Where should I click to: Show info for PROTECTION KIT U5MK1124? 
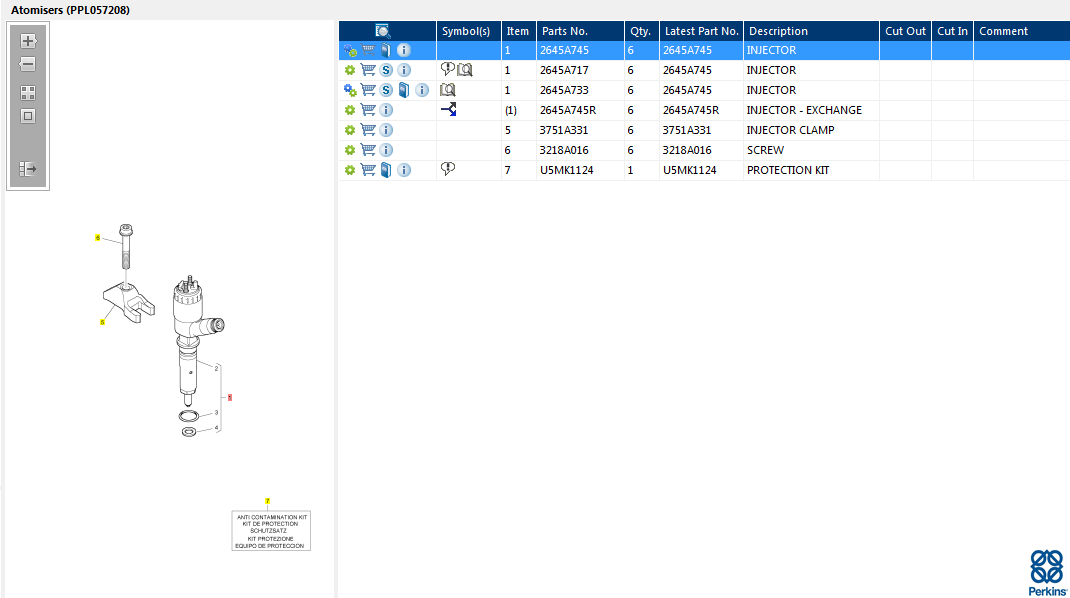[404, 169]
